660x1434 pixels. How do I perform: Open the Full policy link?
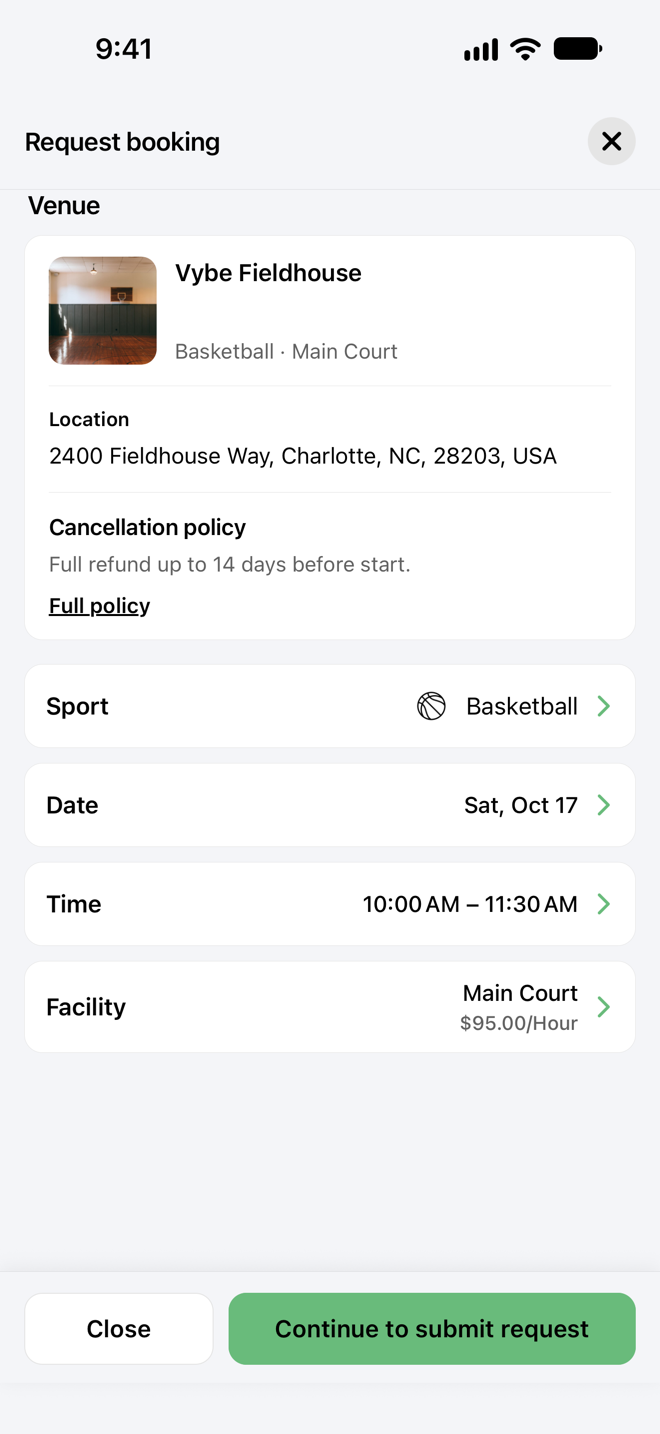99,606
